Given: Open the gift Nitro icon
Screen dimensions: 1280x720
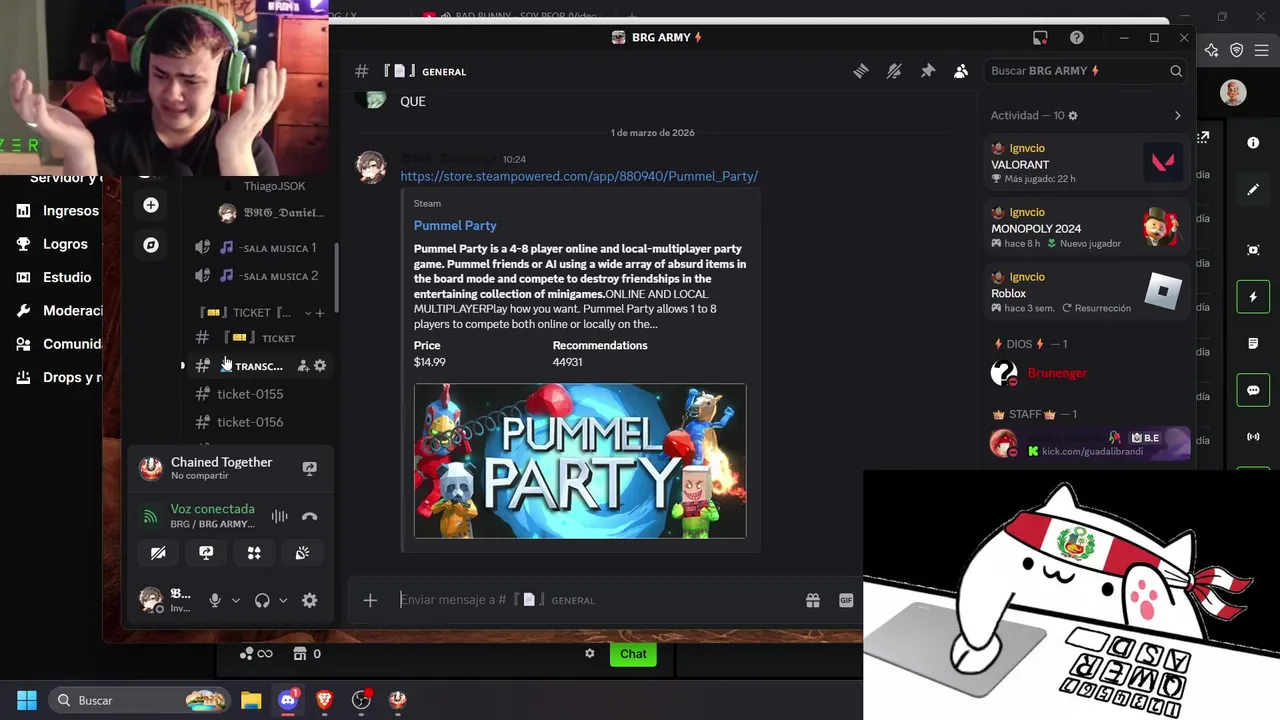Looking at the screenshot, I should tap(813, 600).
